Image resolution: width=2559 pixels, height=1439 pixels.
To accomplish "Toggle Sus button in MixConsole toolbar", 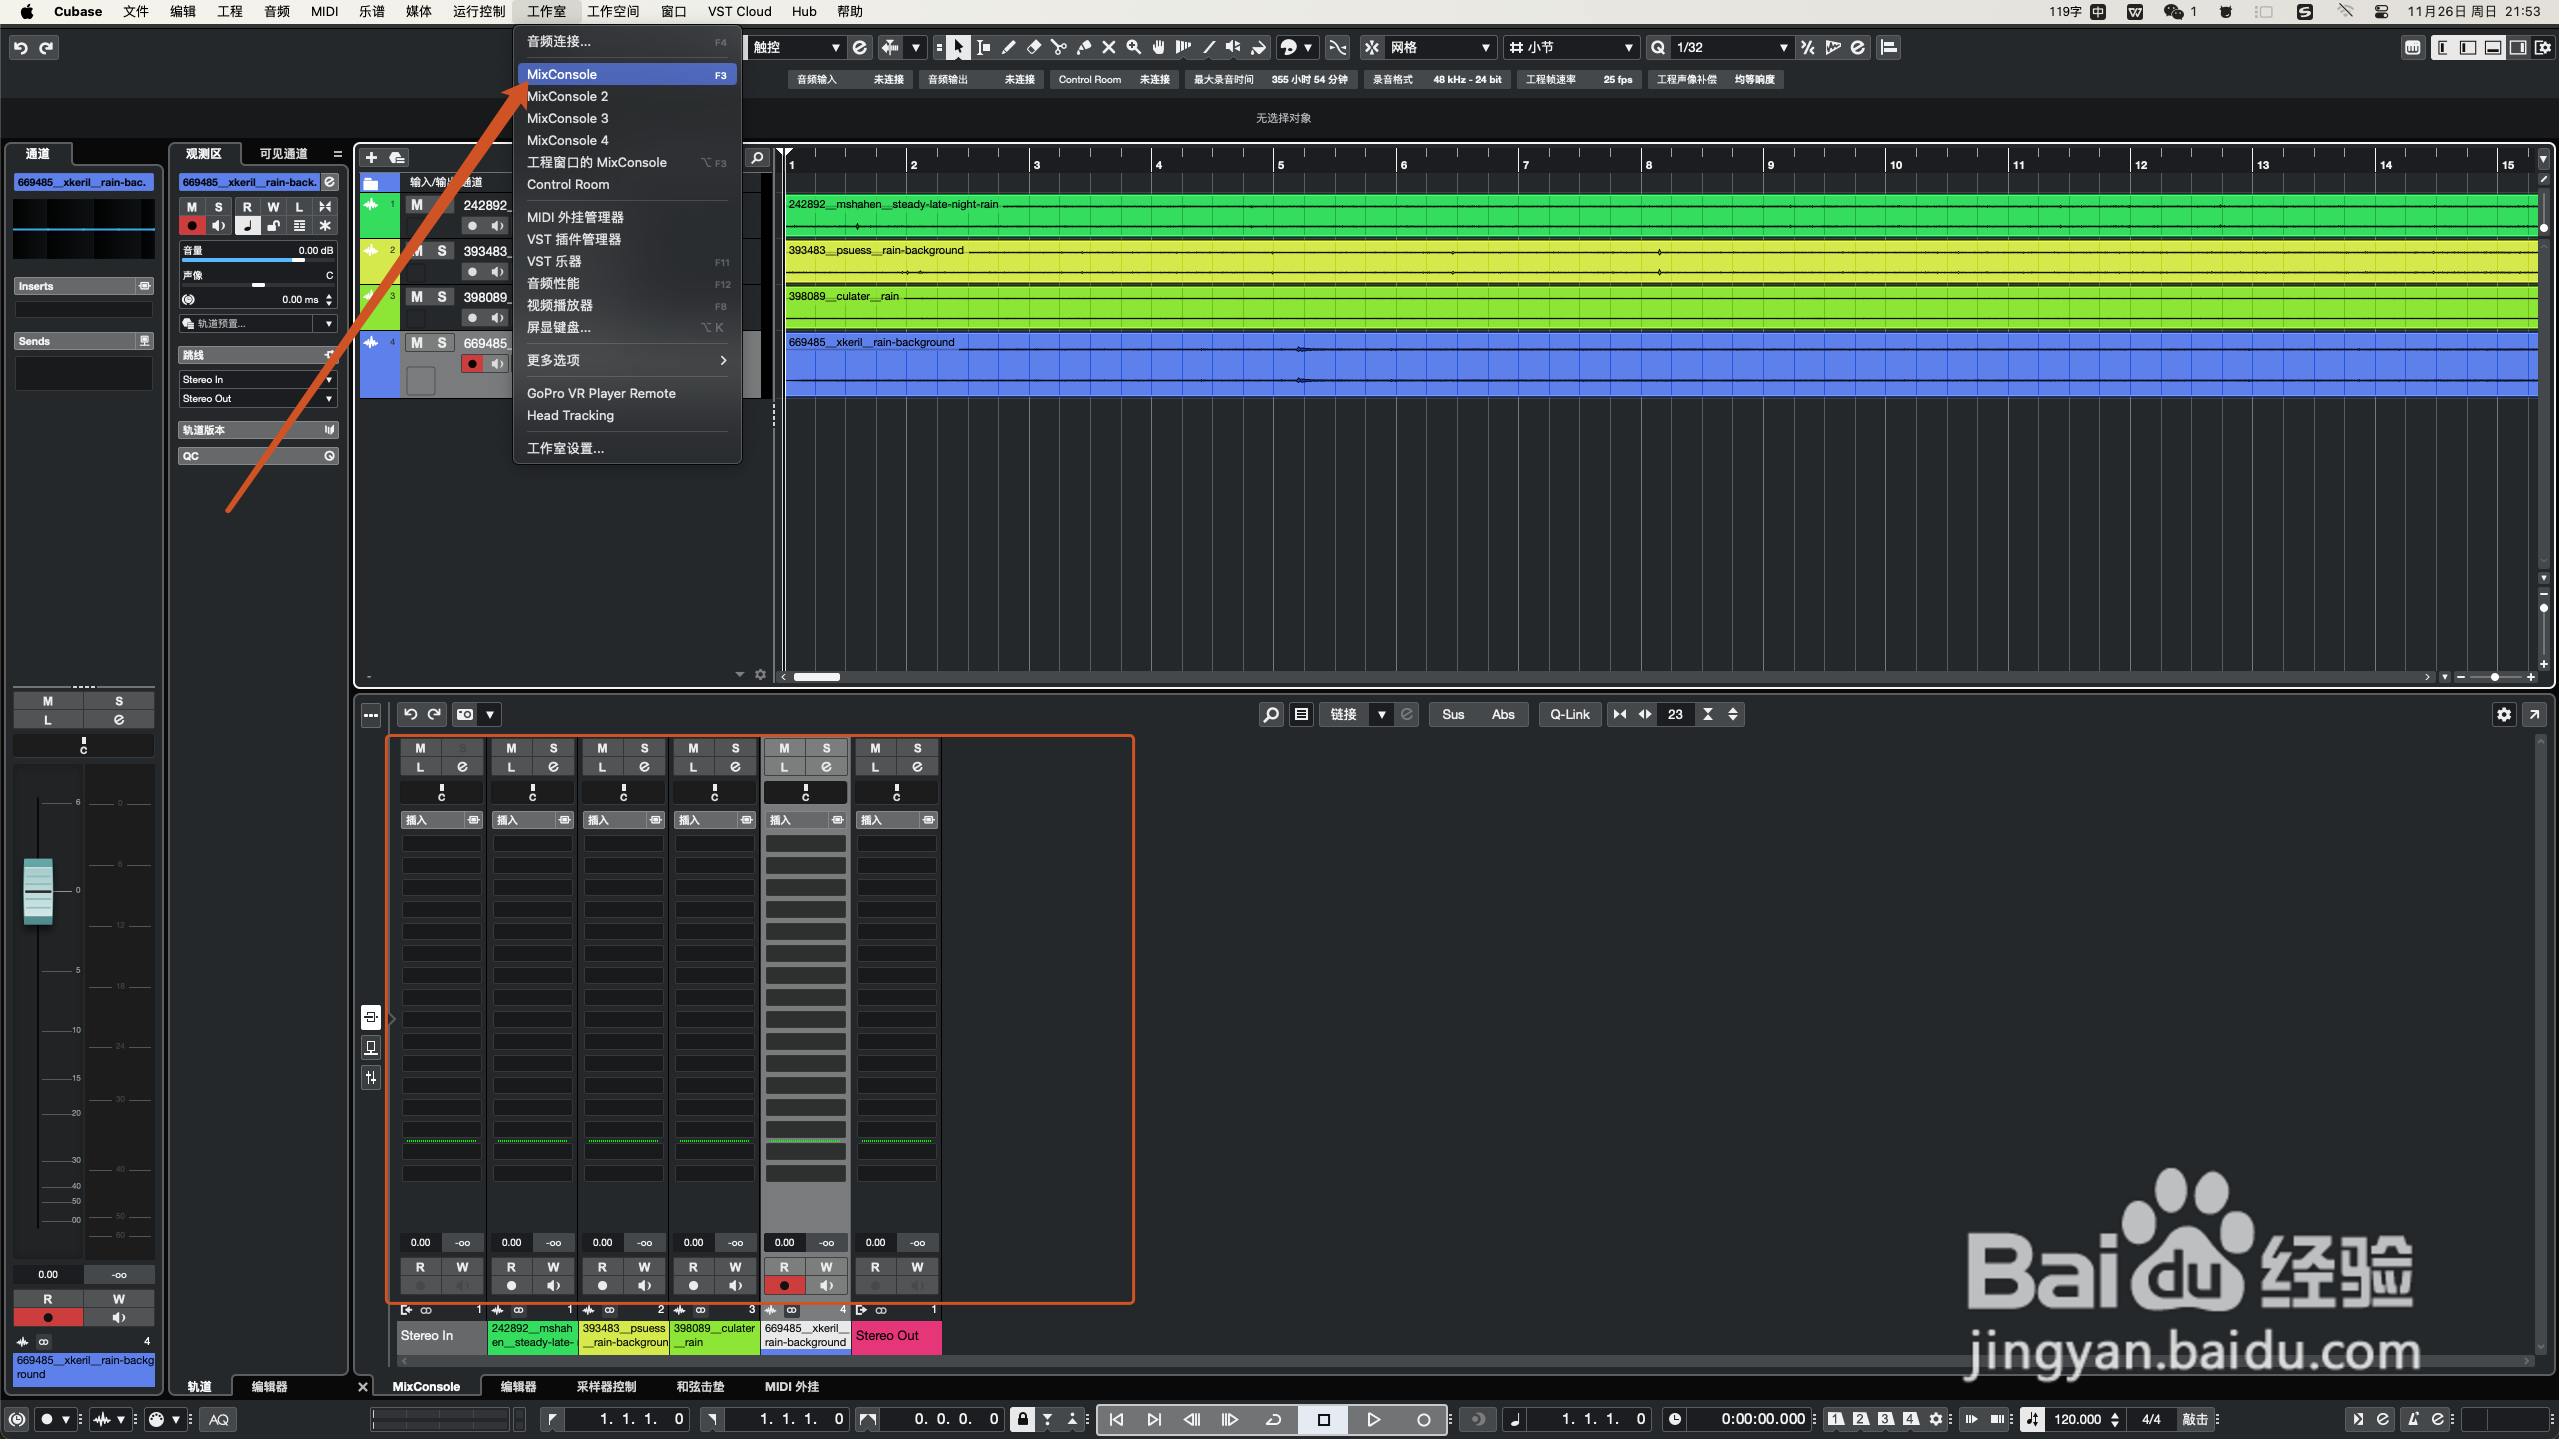I will pos(1453,714).
